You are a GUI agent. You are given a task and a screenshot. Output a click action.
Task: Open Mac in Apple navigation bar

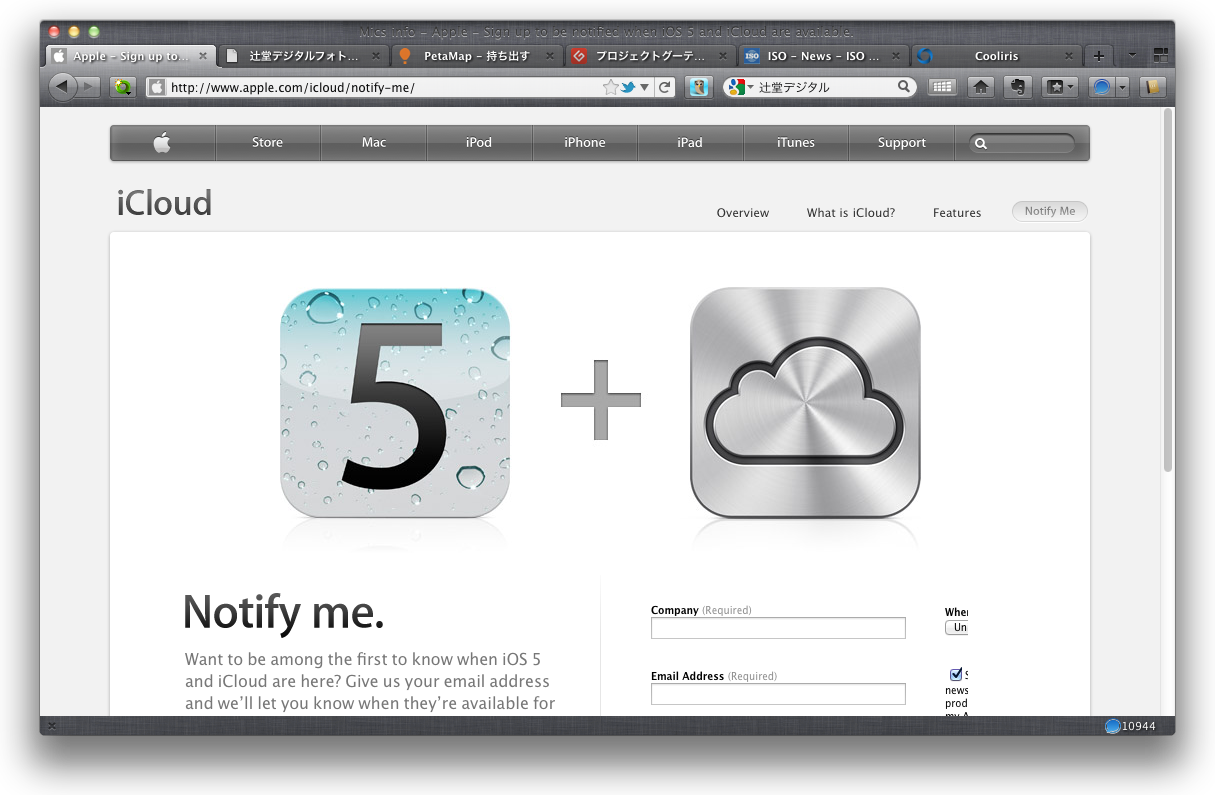click(374, 143)
